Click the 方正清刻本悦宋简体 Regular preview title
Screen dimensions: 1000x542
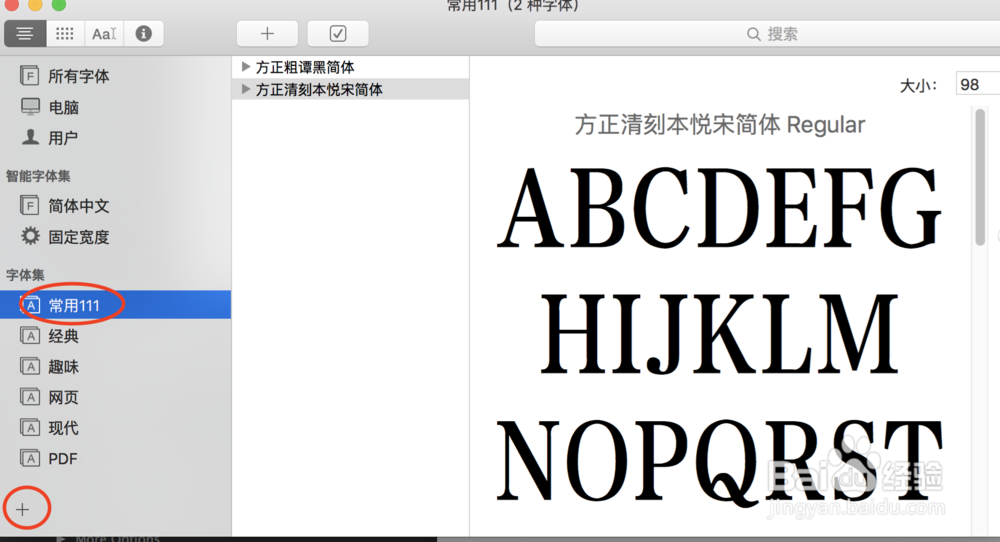[x=719, y=124]
